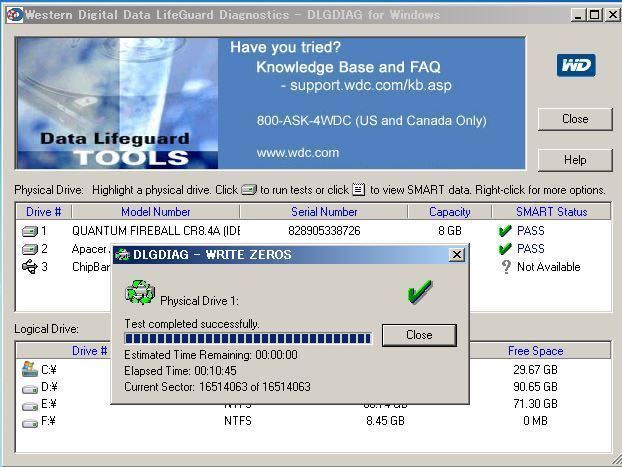
Task: Click the 0 MB free space value
Action: [536, 421]
